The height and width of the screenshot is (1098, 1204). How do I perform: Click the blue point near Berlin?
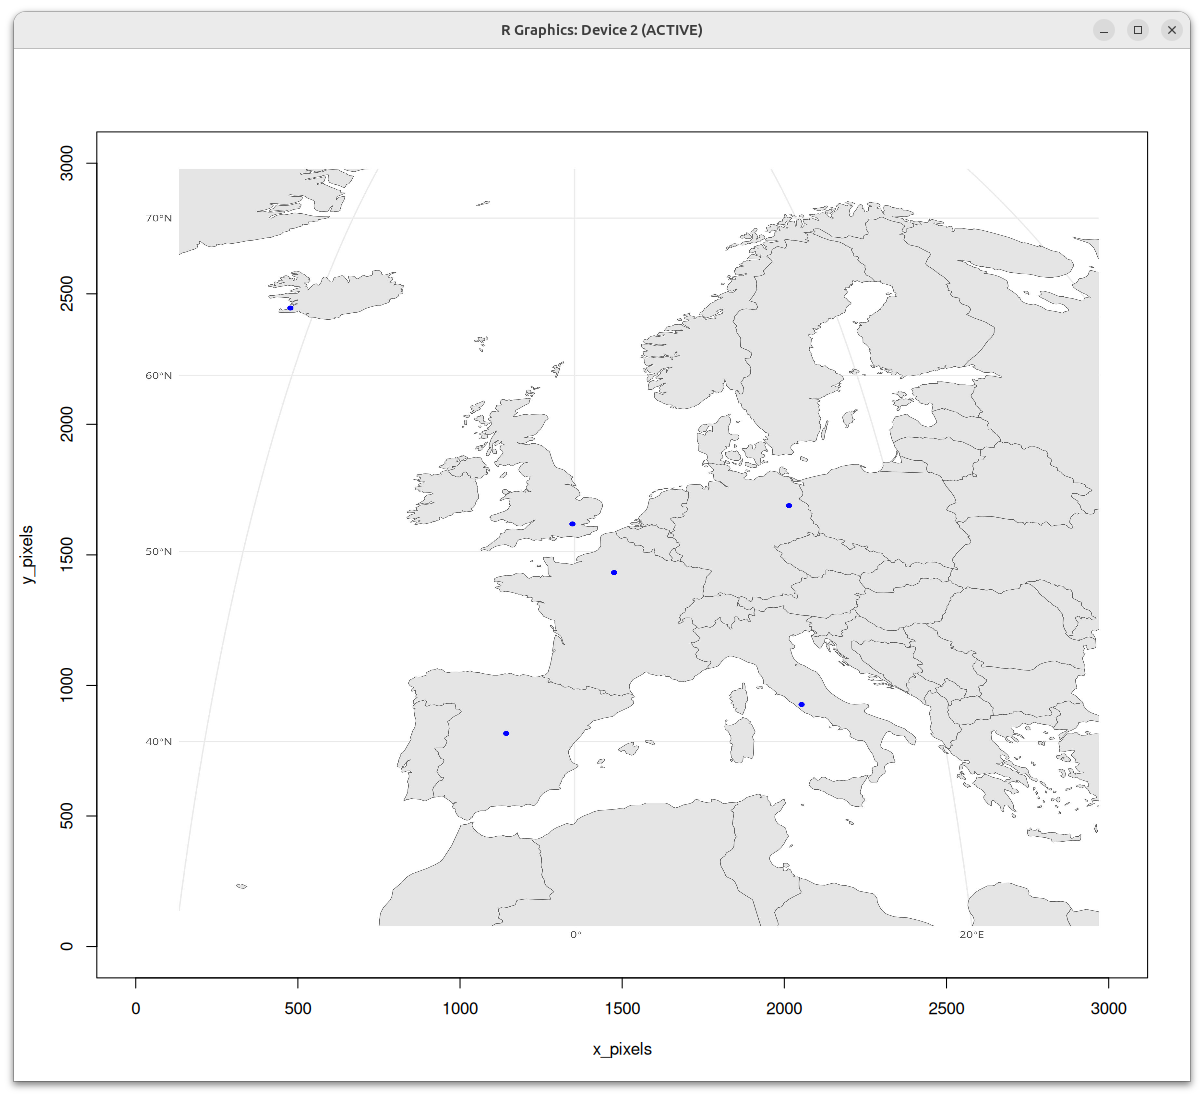click(788, 505)
